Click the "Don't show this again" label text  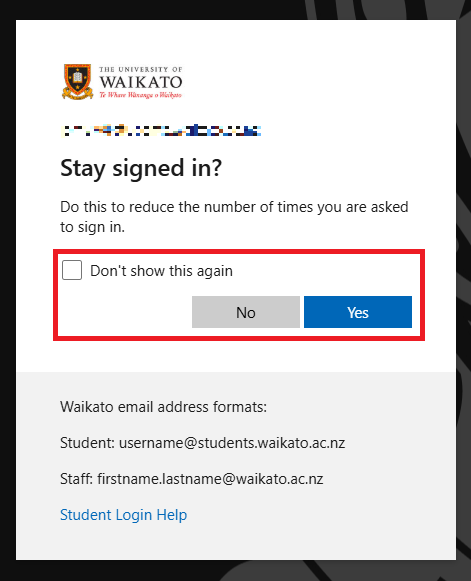[161, 271]
